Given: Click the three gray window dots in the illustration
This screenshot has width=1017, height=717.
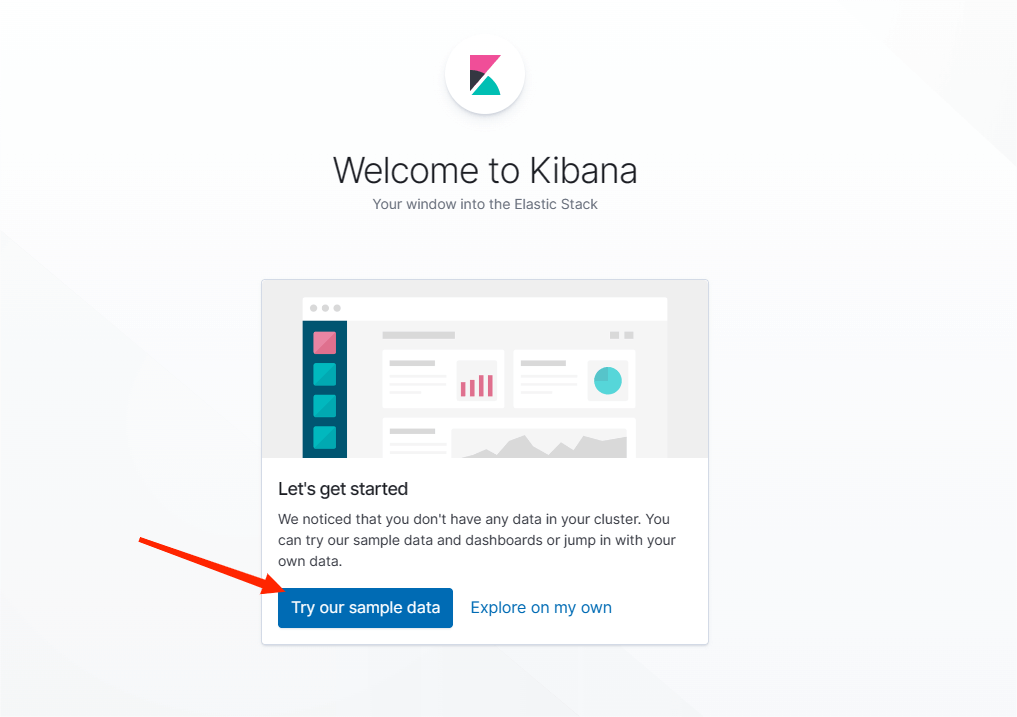Looking at the screenshot, I should pyautogui.click(x=325, y=308).
